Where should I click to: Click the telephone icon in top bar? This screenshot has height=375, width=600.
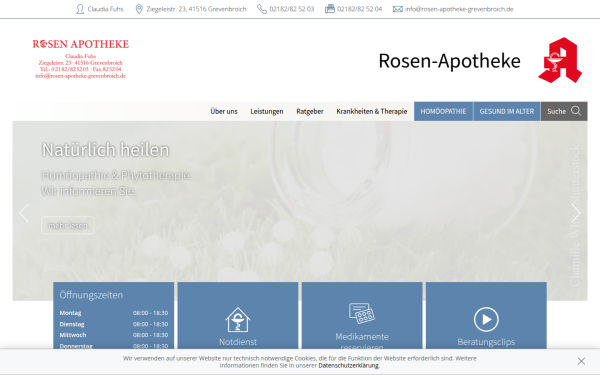[262, 9]
